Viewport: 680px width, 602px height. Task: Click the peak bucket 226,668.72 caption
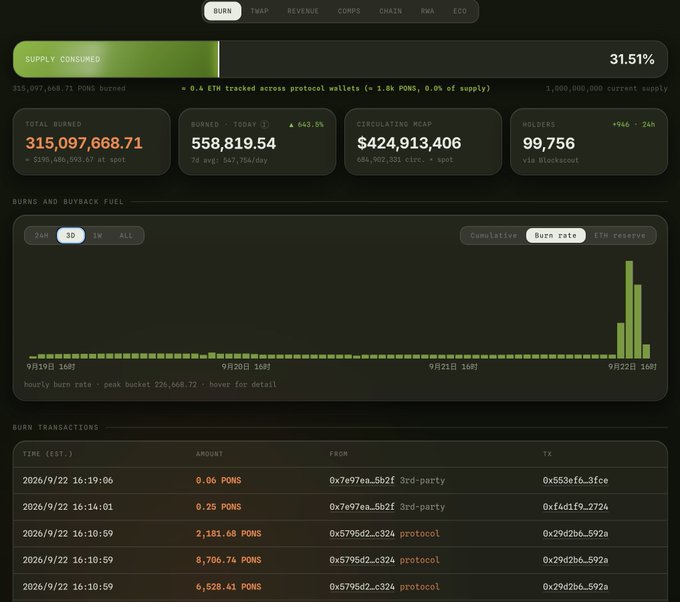pyautogui.click(x=150, y=385)
